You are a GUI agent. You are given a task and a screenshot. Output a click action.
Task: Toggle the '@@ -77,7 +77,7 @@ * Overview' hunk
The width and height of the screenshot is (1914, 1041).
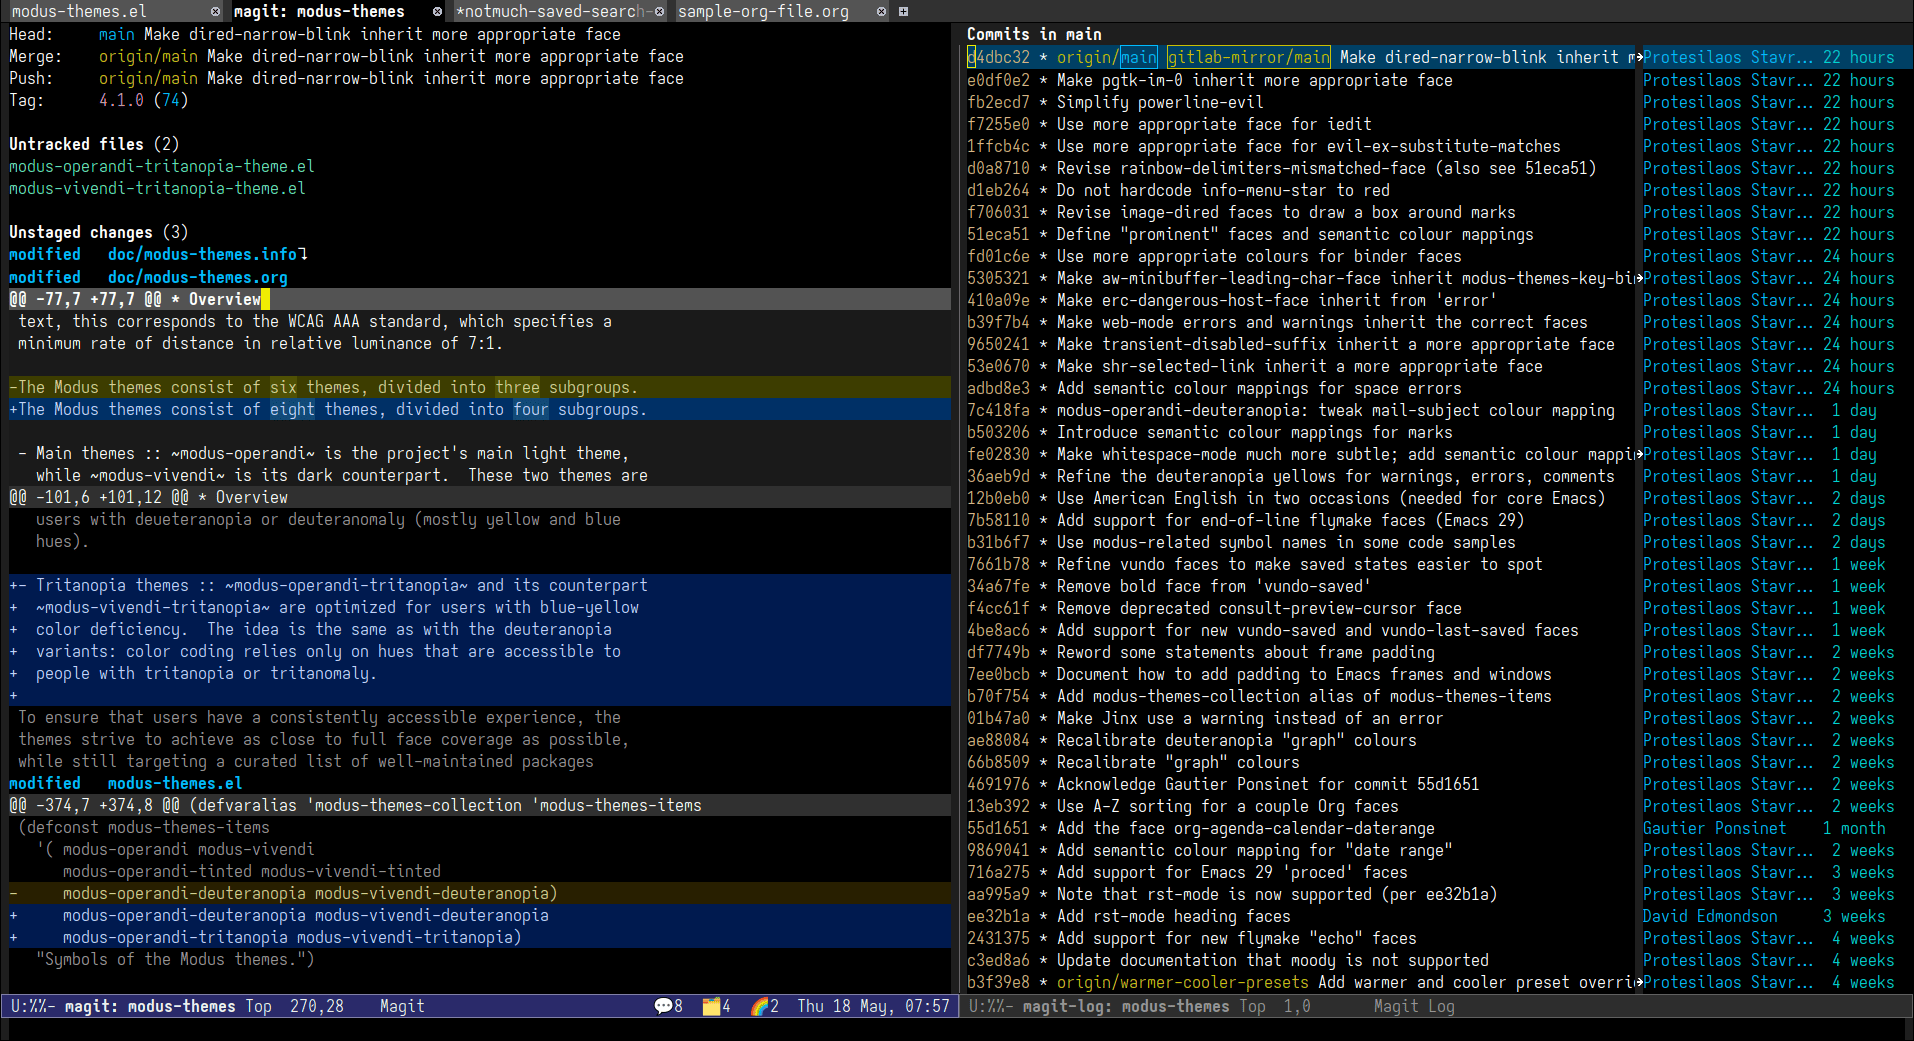tap(480, 299)
